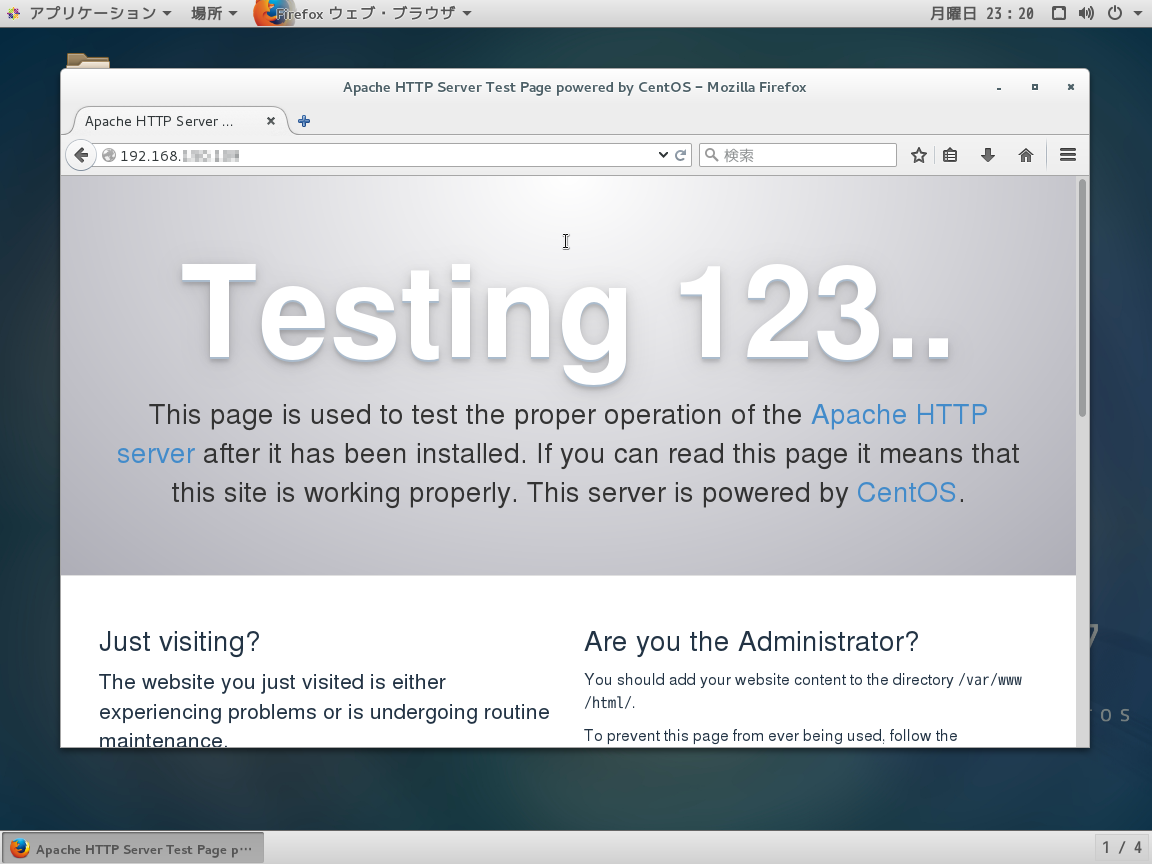The width and height of the screenshot is (1152, 864).
Task: Click the 1 / 4 workspace switcher
Action: 1122,849
